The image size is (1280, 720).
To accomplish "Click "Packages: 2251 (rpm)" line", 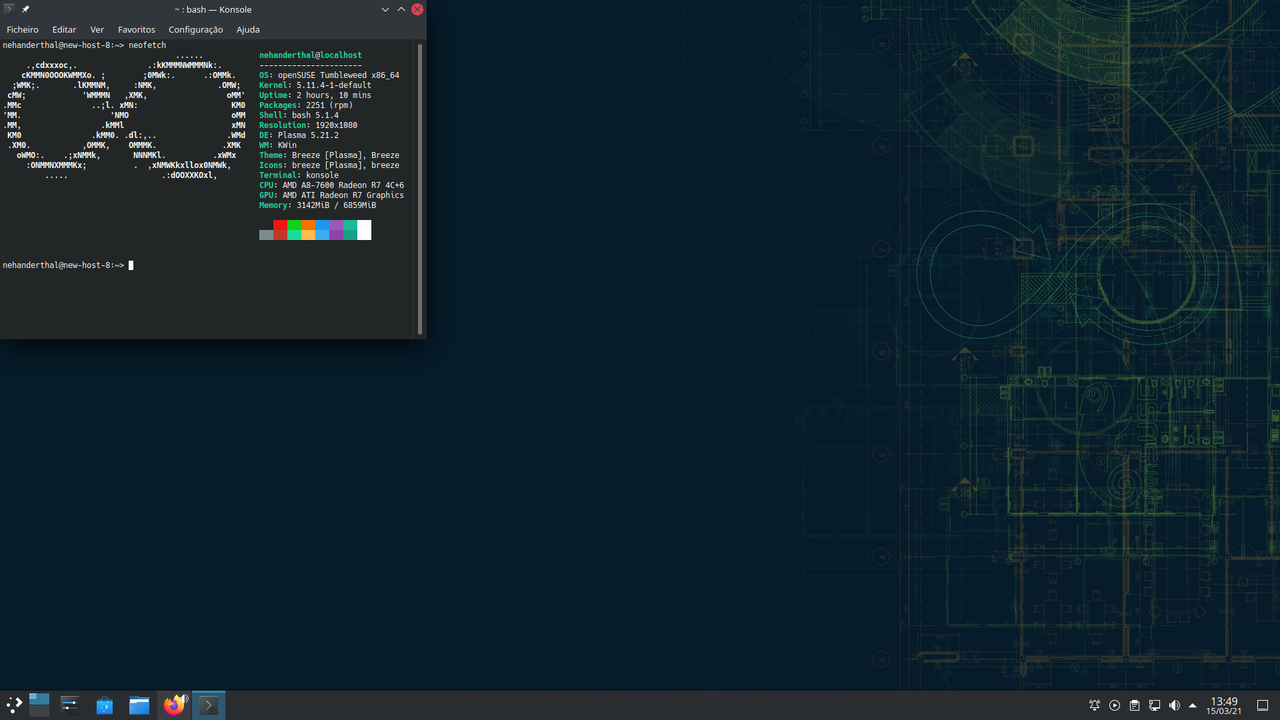I will (x=306, y=105).
